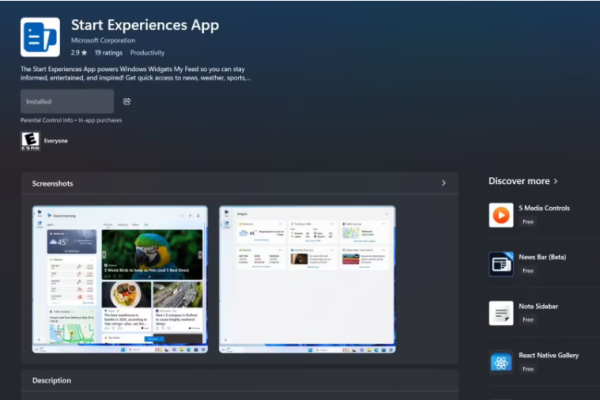Click the Installed button
The width and height of the screenshot is (600, 400).
67,101
